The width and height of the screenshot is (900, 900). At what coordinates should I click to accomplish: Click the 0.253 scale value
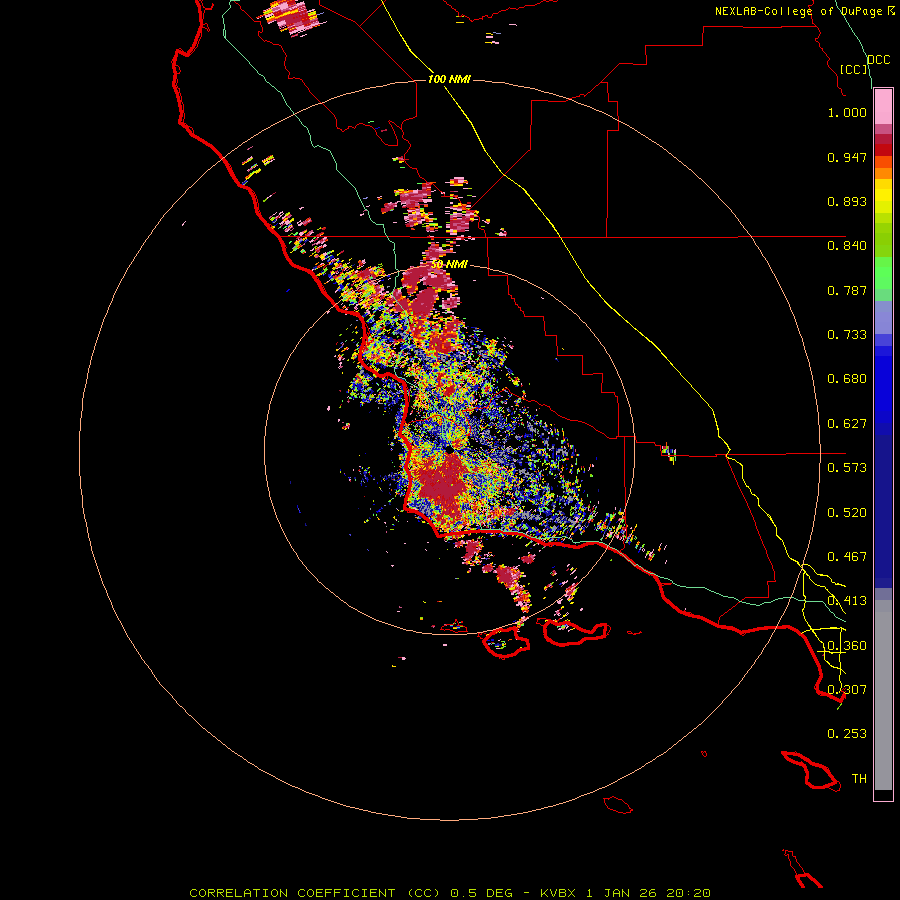pyautogui.click(x=847, y=734)
